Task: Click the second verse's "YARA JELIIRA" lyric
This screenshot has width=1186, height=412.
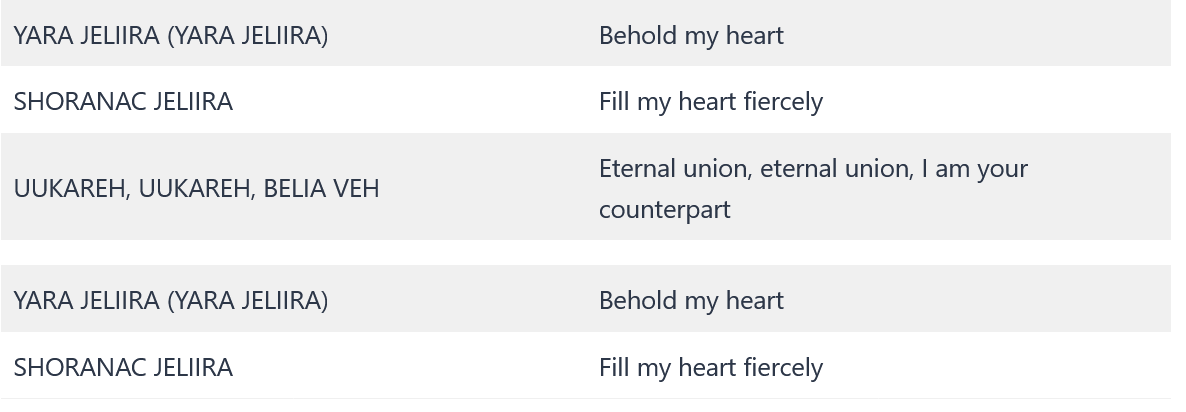Action: (87, 300)
